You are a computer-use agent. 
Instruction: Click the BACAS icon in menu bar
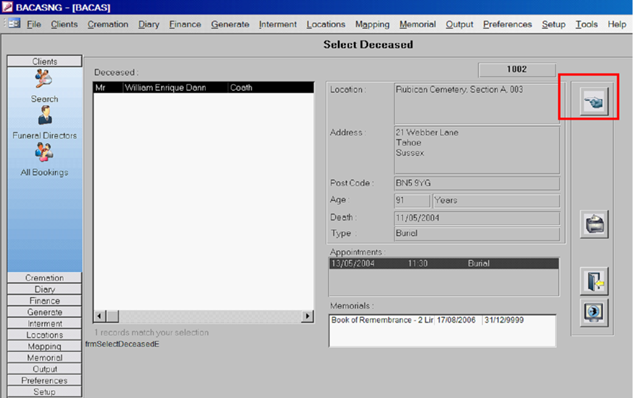coord(14,23)
